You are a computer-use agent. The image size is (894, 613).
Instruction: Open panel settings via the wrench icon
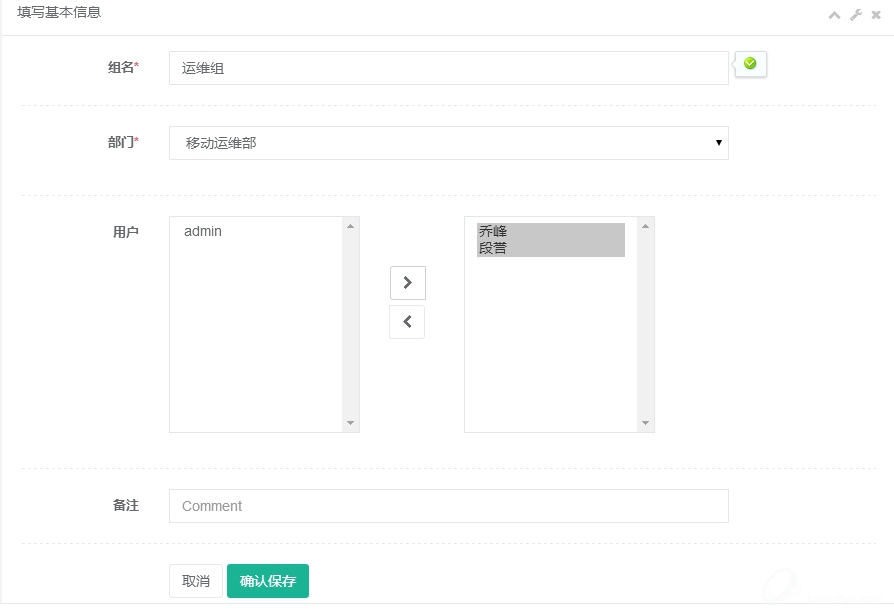[x=856, y=15]
